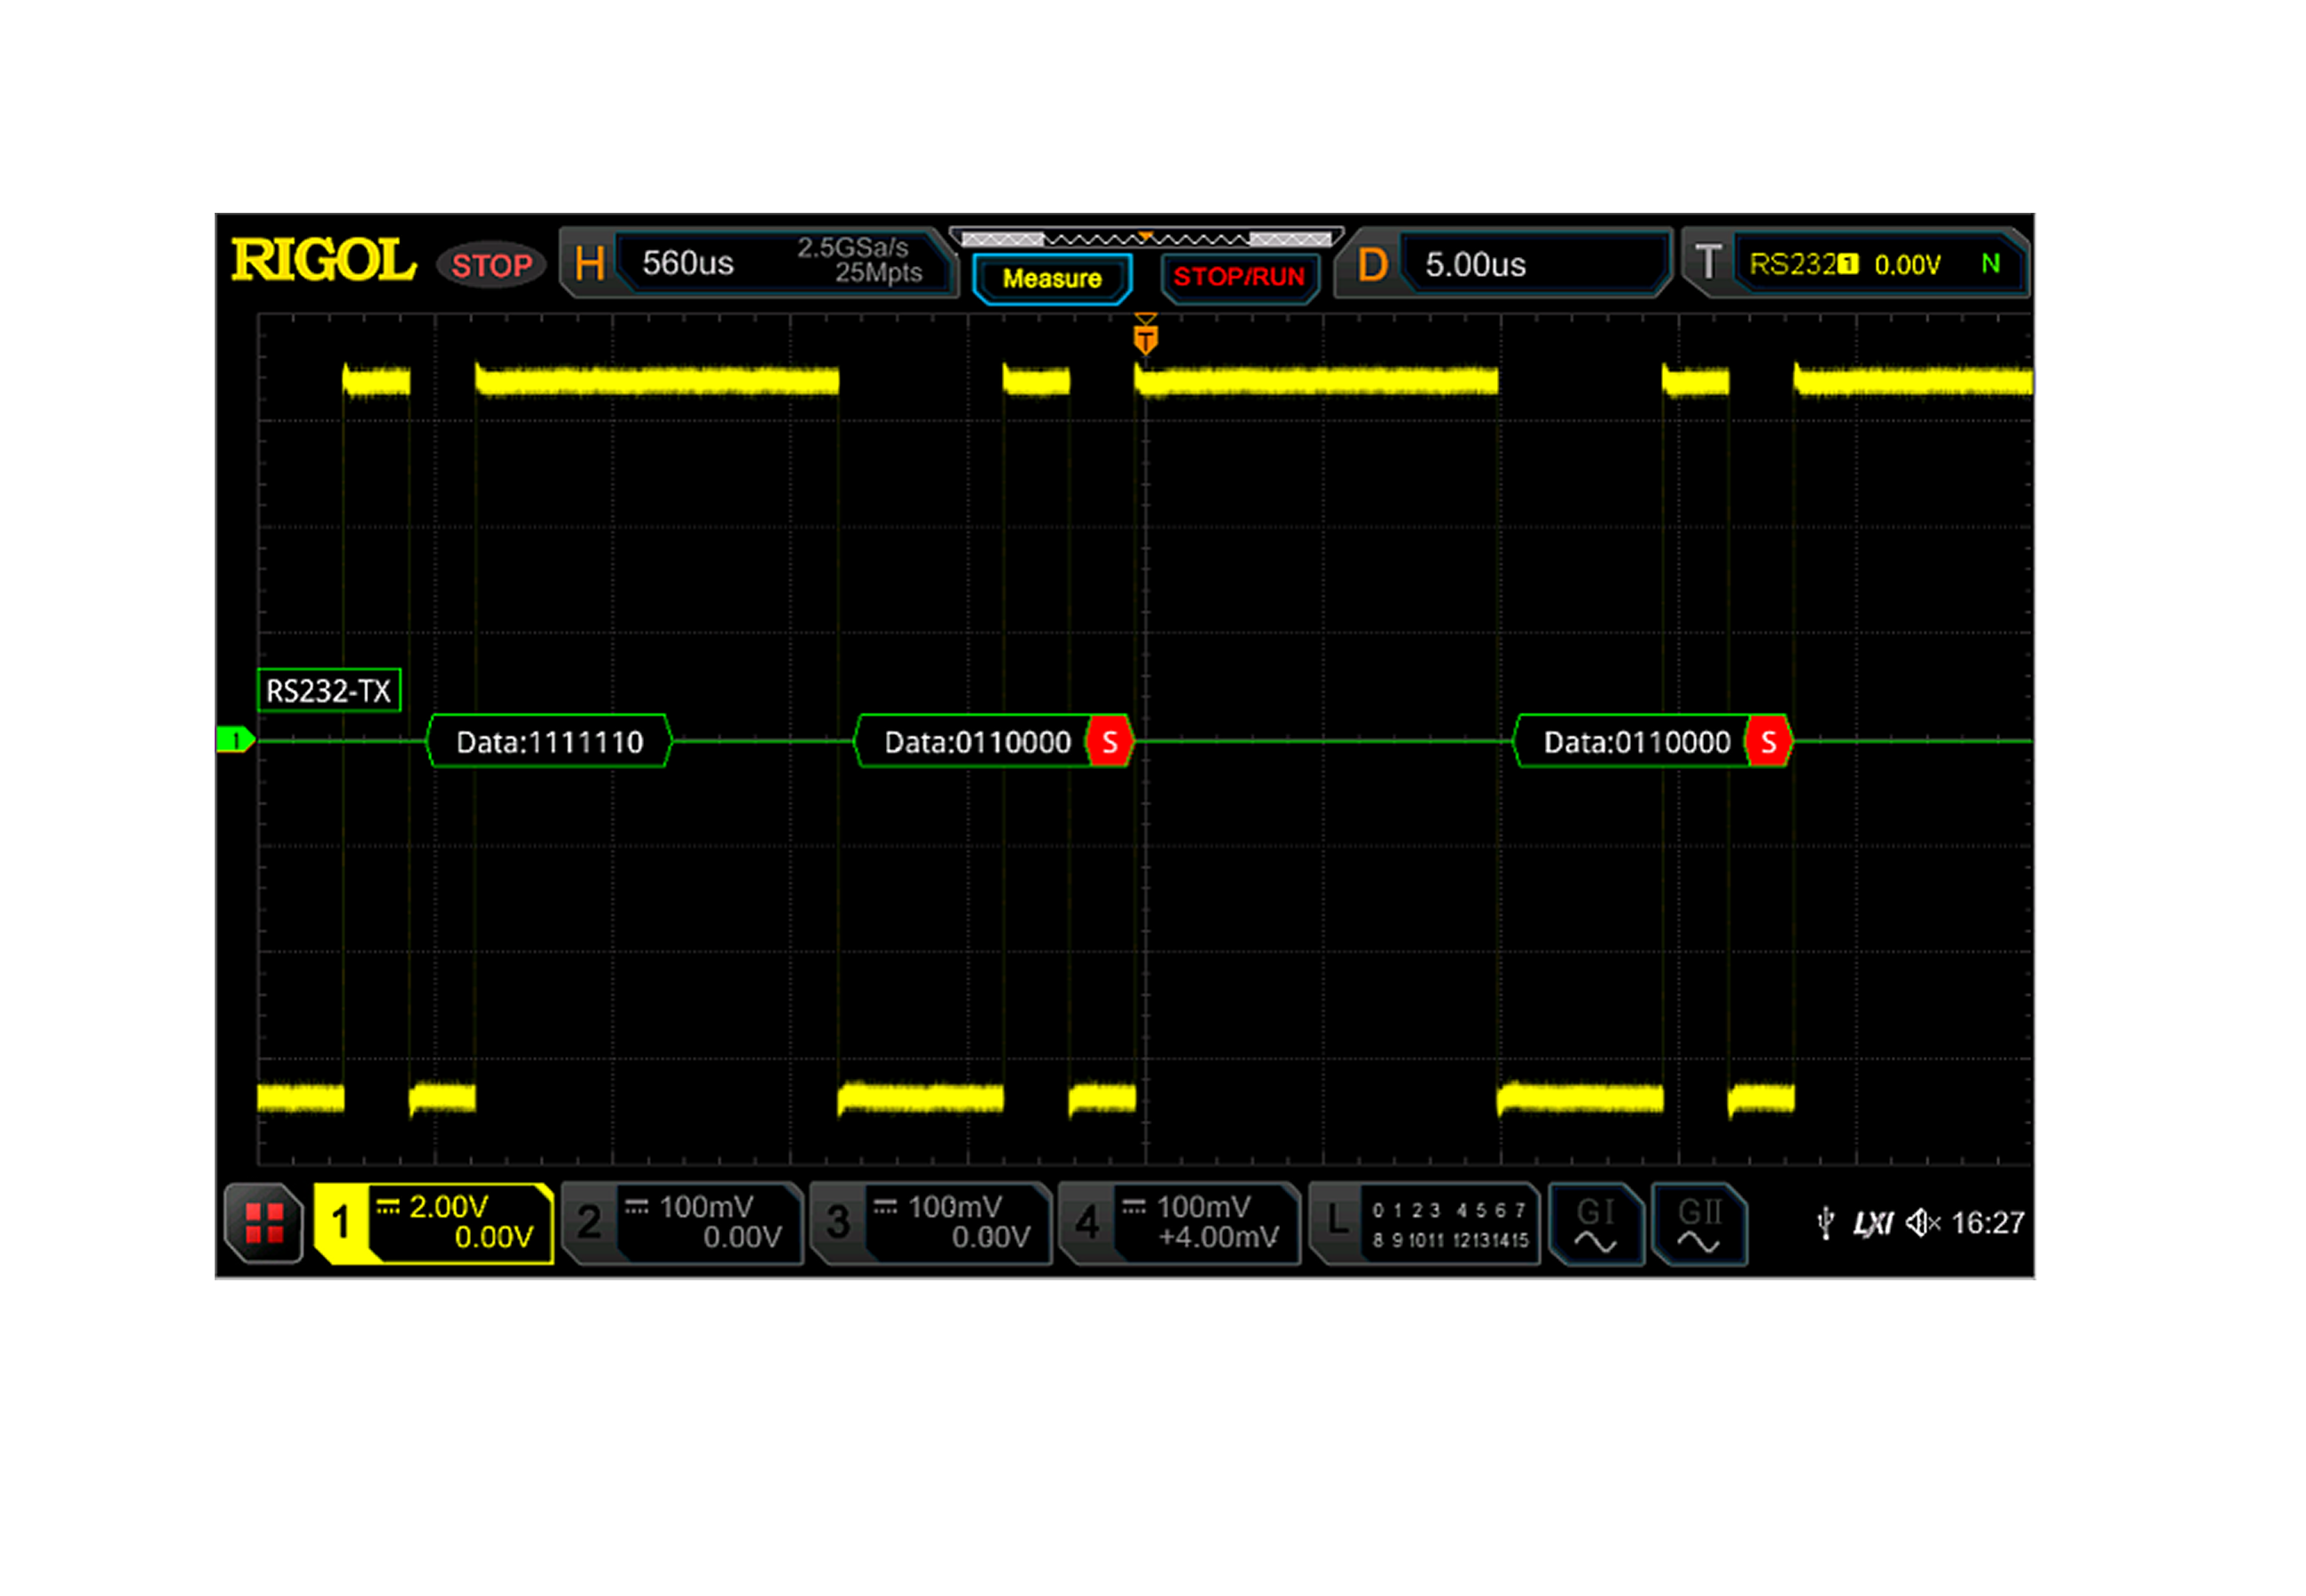Enable channel 3 100mV label
The width and height of the screenshot is (2306, 1596).
931,1222
